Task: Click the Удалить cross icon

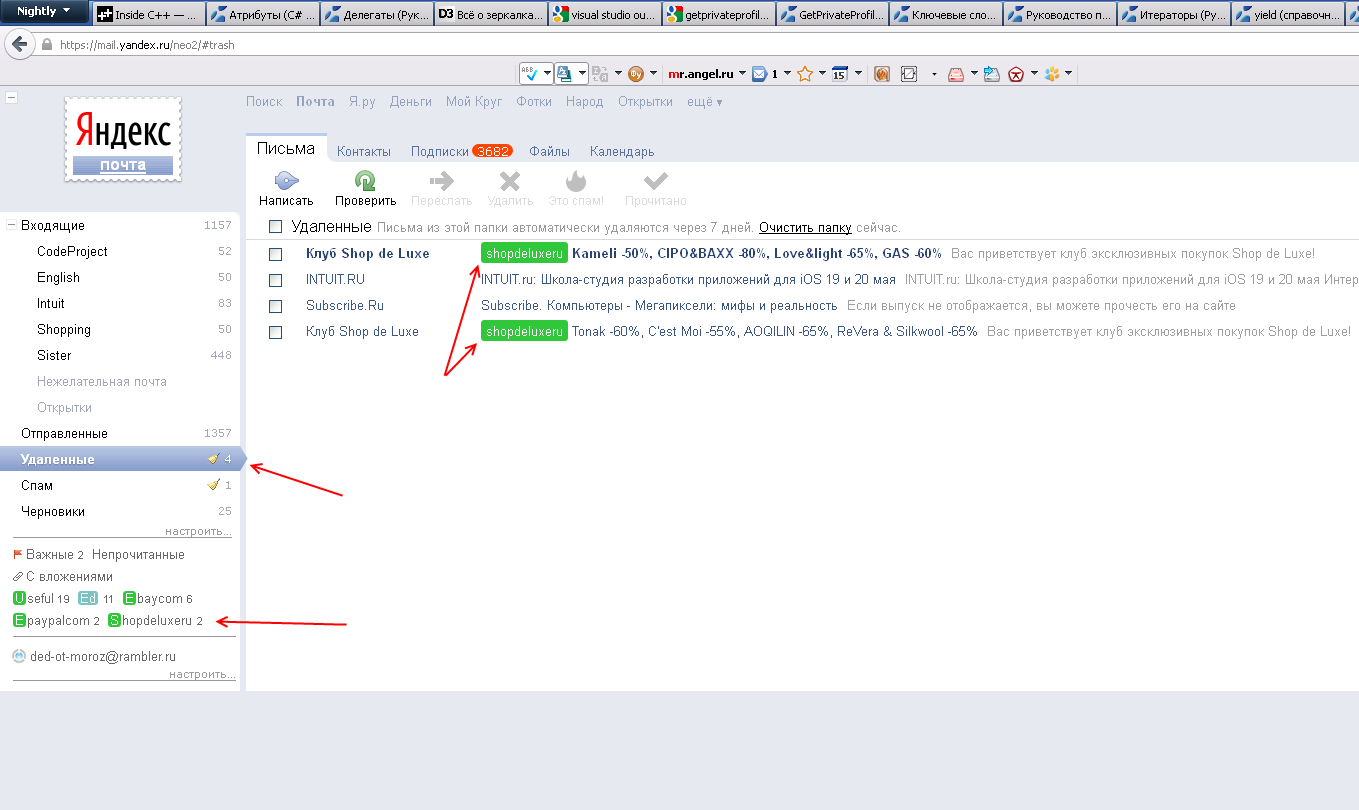Action: tap(510, 181)
